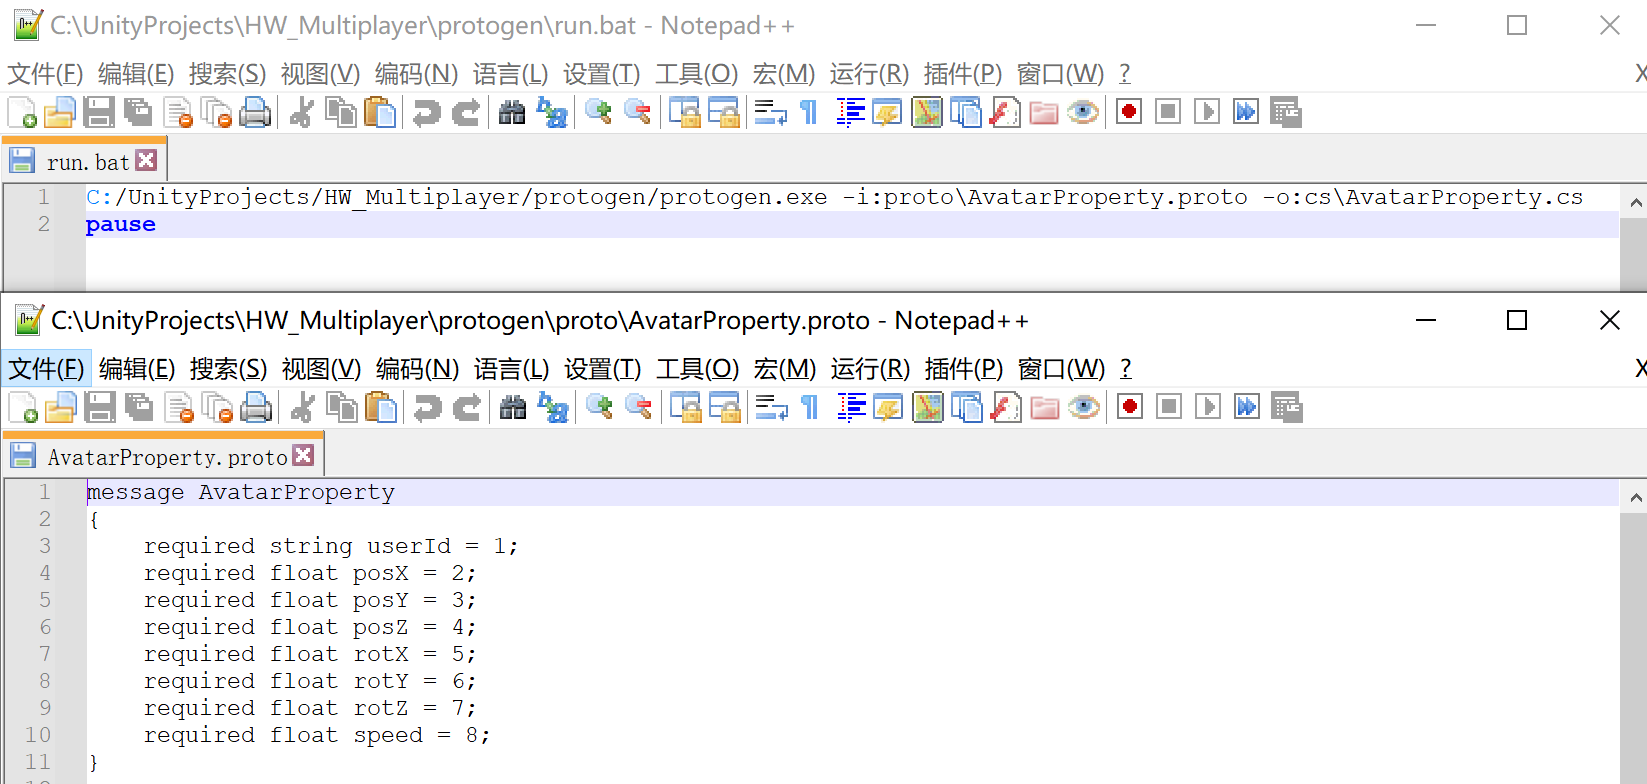Run macro multiple times in AvatarProperty.proto window

(x=1247, y=407)
